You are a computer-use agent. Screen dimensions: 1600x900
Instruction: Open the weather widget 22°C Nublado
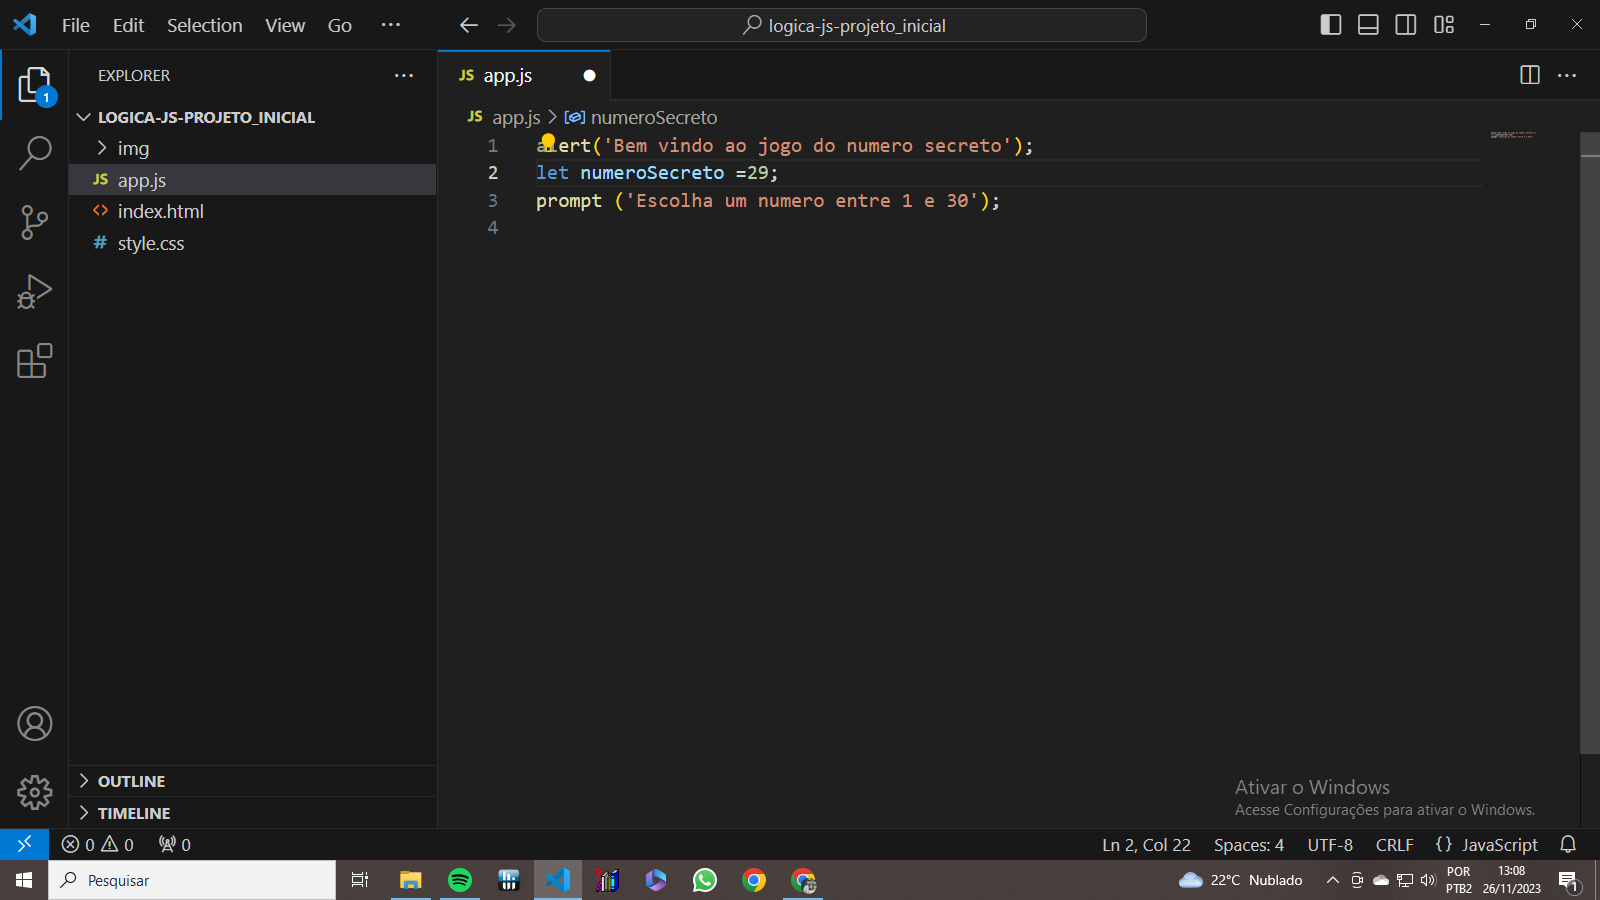(1241, 880)
